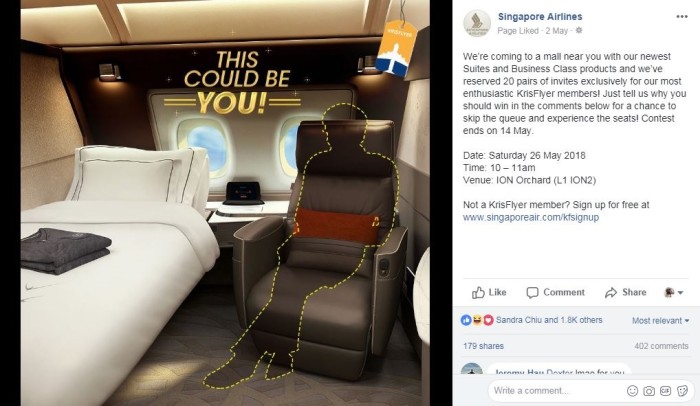The height and width of the screenshot is (406, 700).
Task: Insert an emoji using the smiley icon
Action: pos(632,391)
